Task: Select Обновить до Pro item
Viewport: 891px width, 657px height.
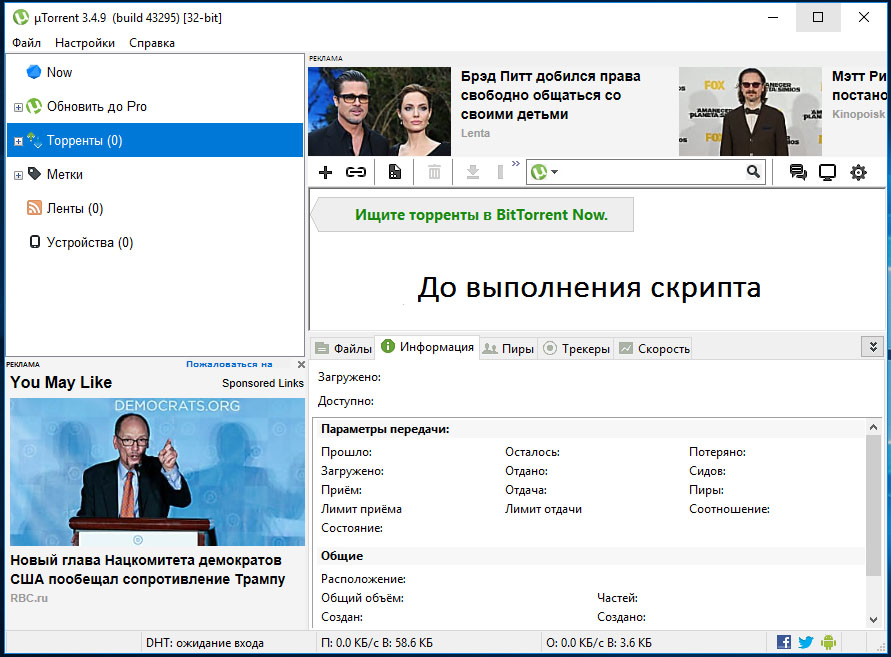Action: pyautogui.click(x=97, y=106)
